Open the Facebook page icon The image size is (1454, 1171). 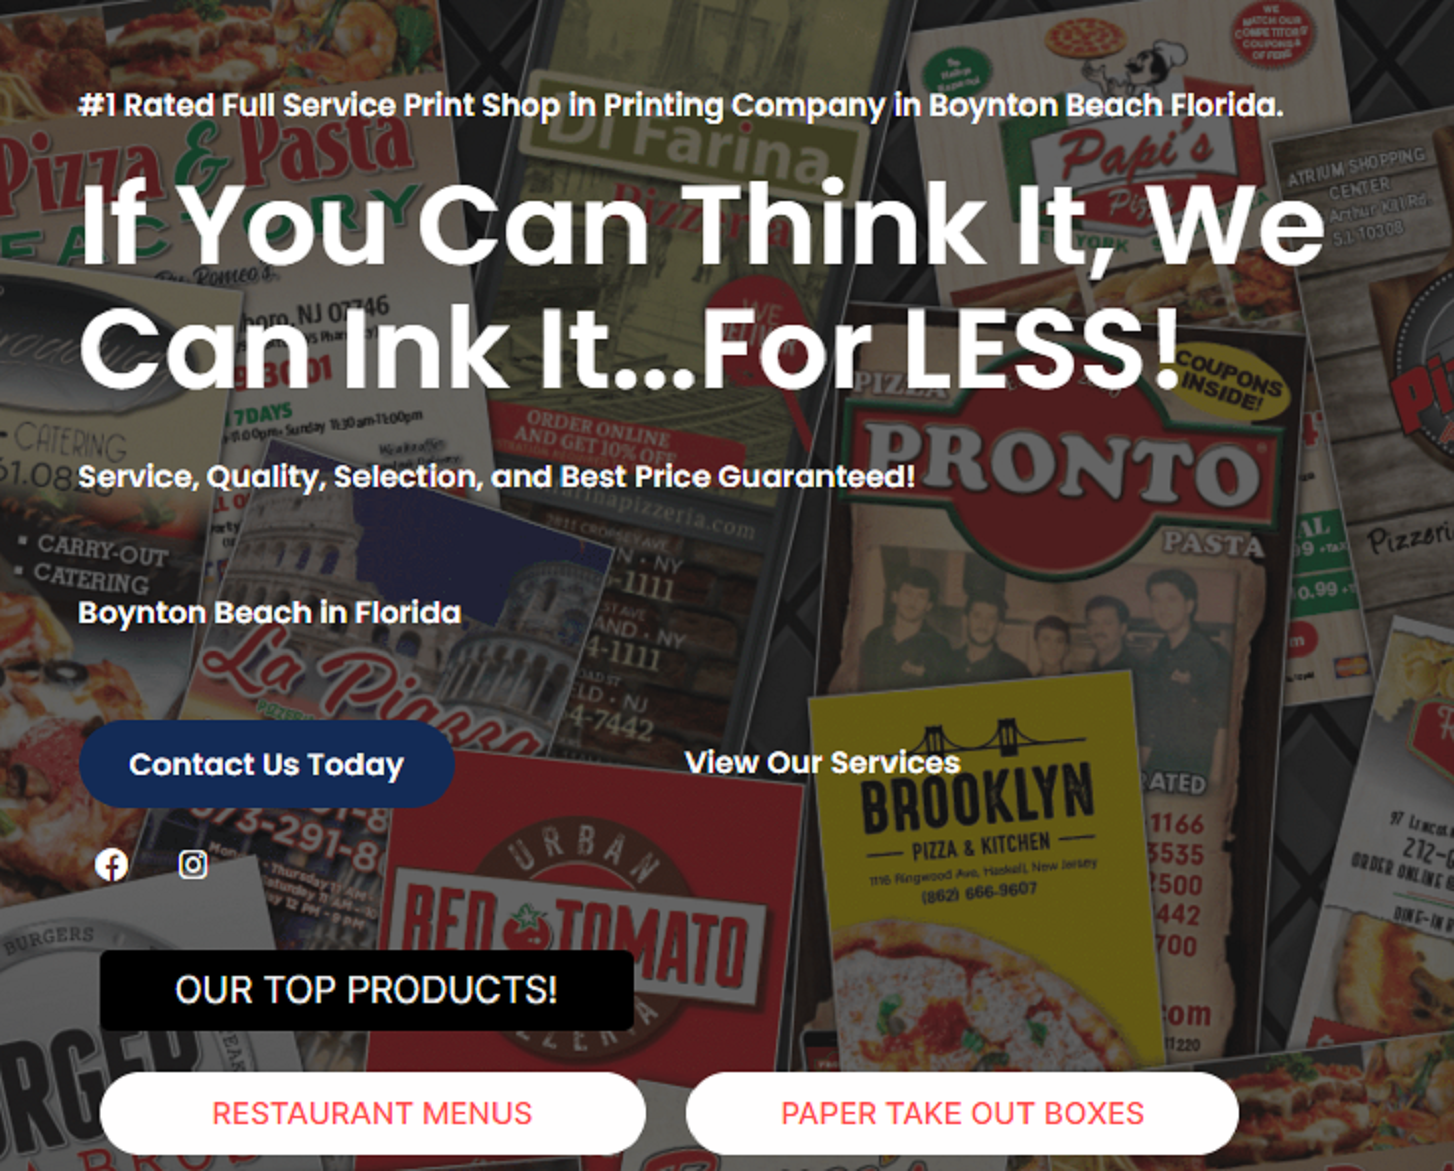pos(112,864)
